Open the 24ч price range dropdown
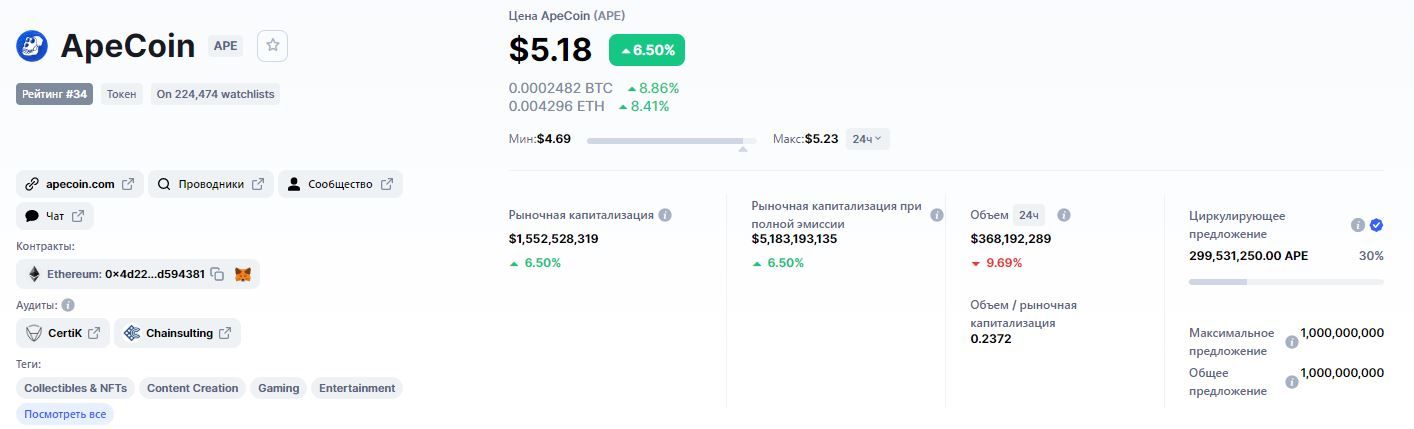This screenshot has height=429, width=1414. [x=867, y=139]
